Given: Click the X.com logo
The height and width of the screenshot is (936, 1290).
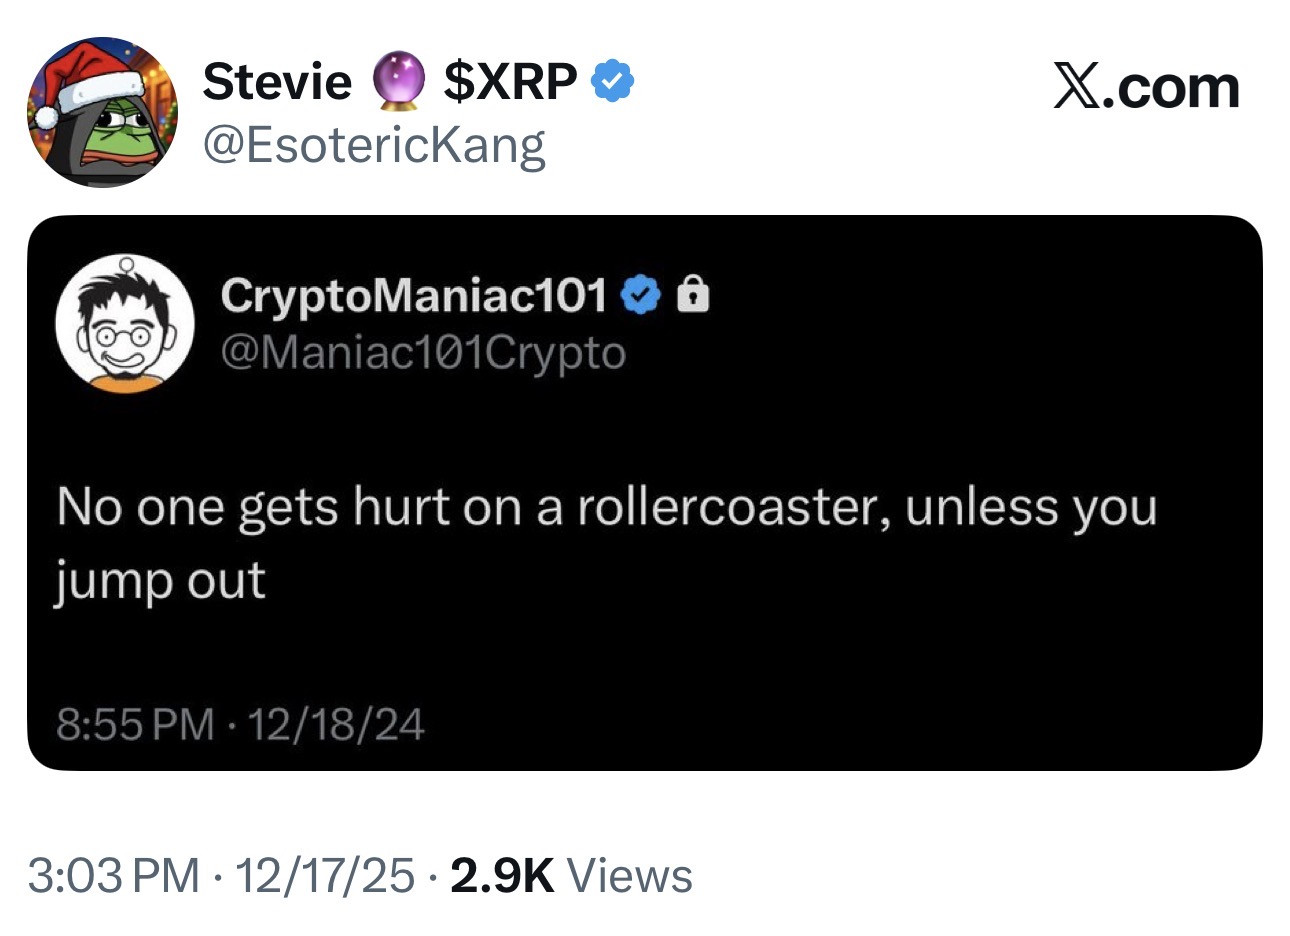Looking at the screenshot, I should (1146, 88).
